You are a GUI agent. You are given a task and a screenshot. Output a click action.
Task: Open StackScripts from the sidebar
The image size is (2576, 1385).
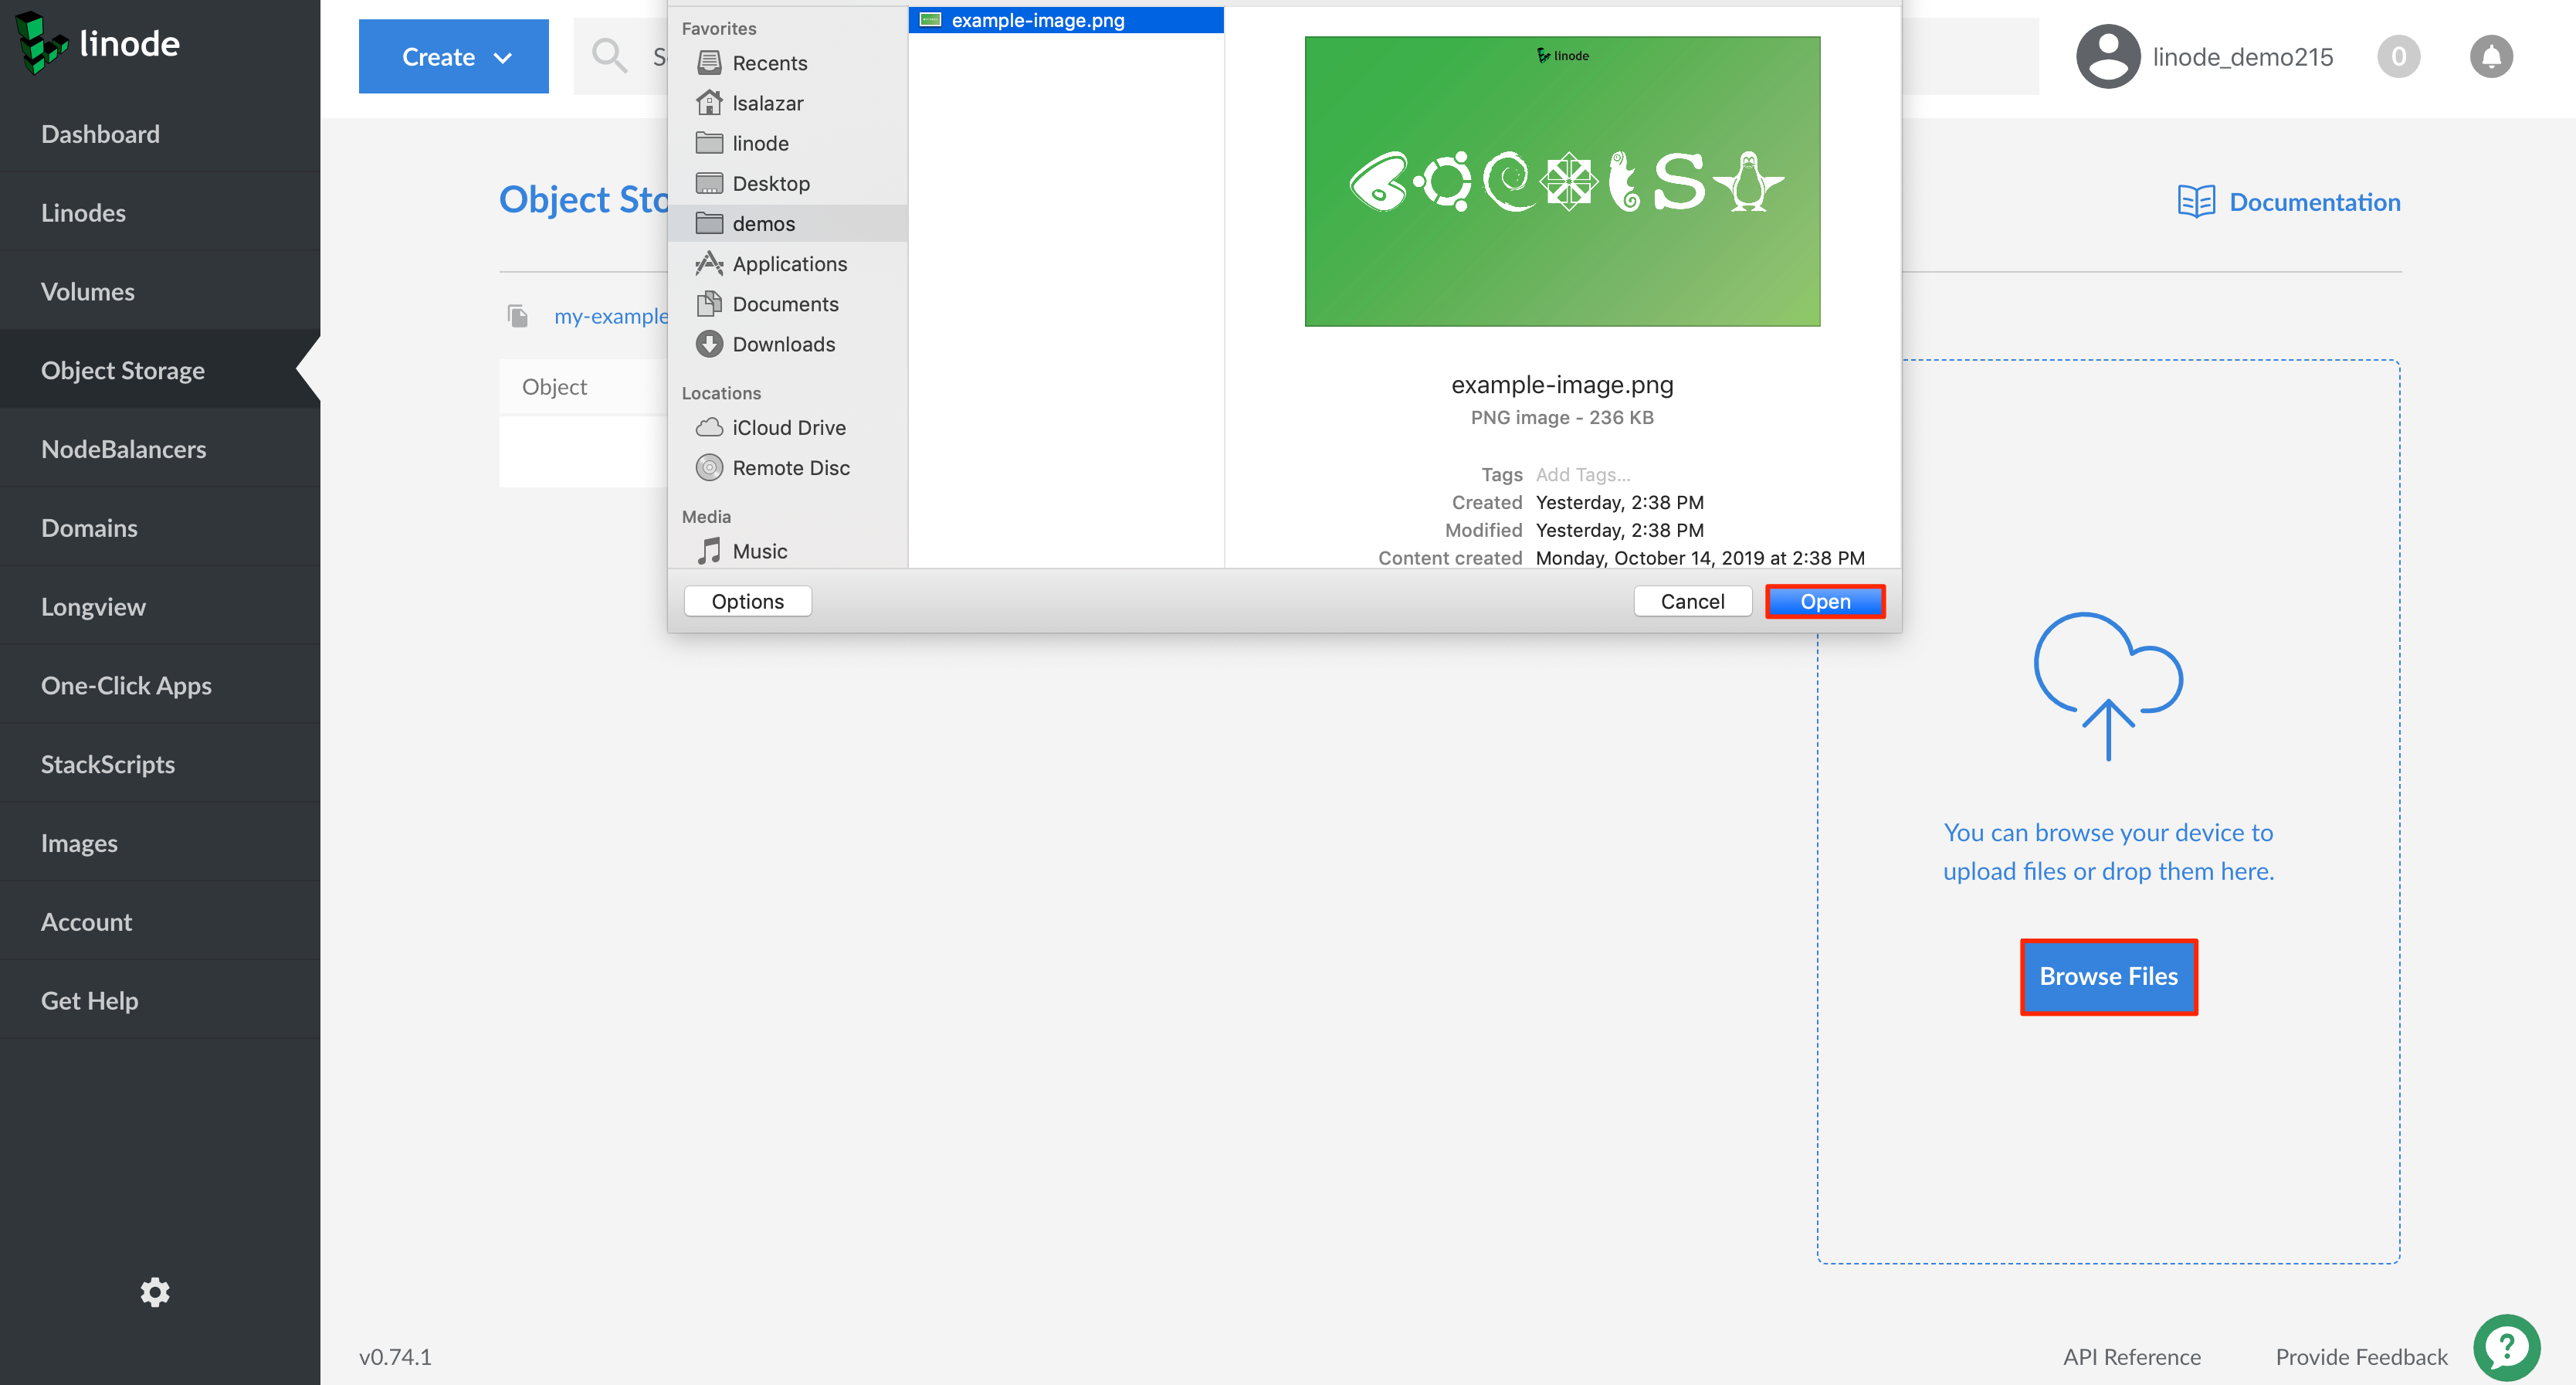[108, 763]
